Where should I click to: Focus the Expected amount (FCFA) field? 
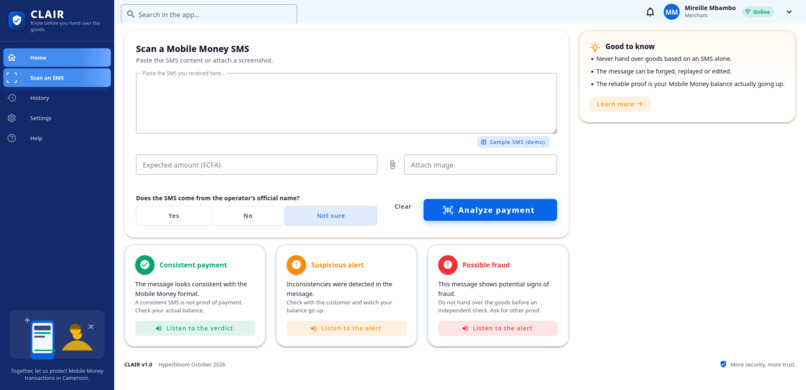point(257,165)
